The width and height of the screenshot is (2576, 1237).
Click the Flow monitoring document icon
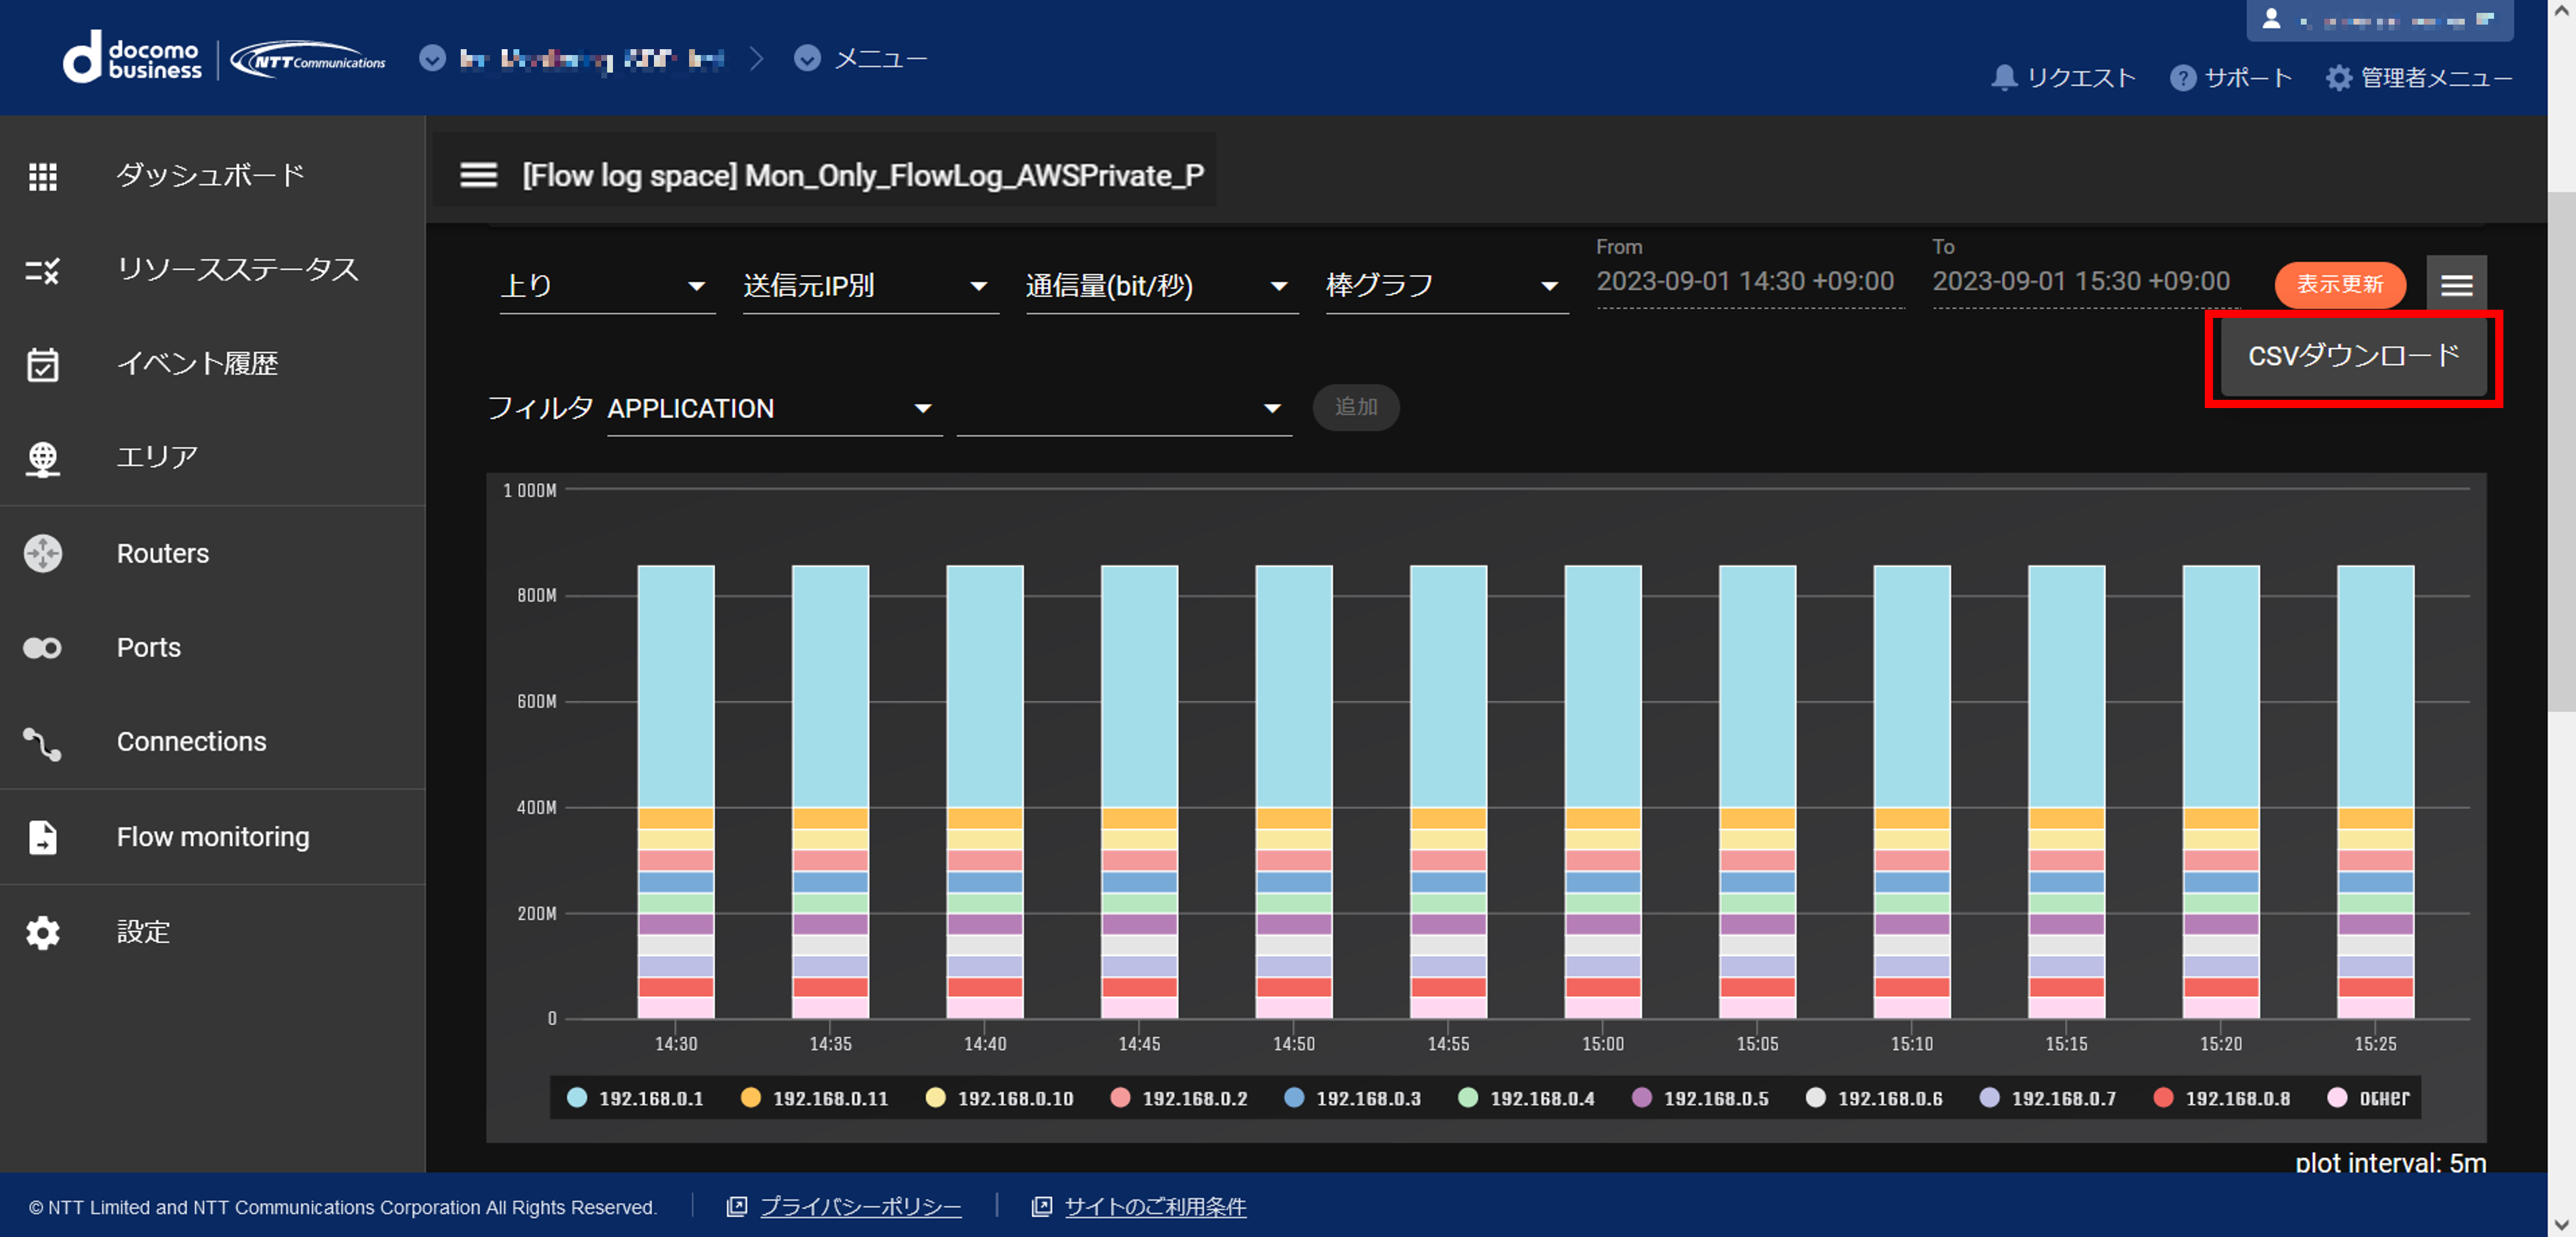(x=42, y=837)
